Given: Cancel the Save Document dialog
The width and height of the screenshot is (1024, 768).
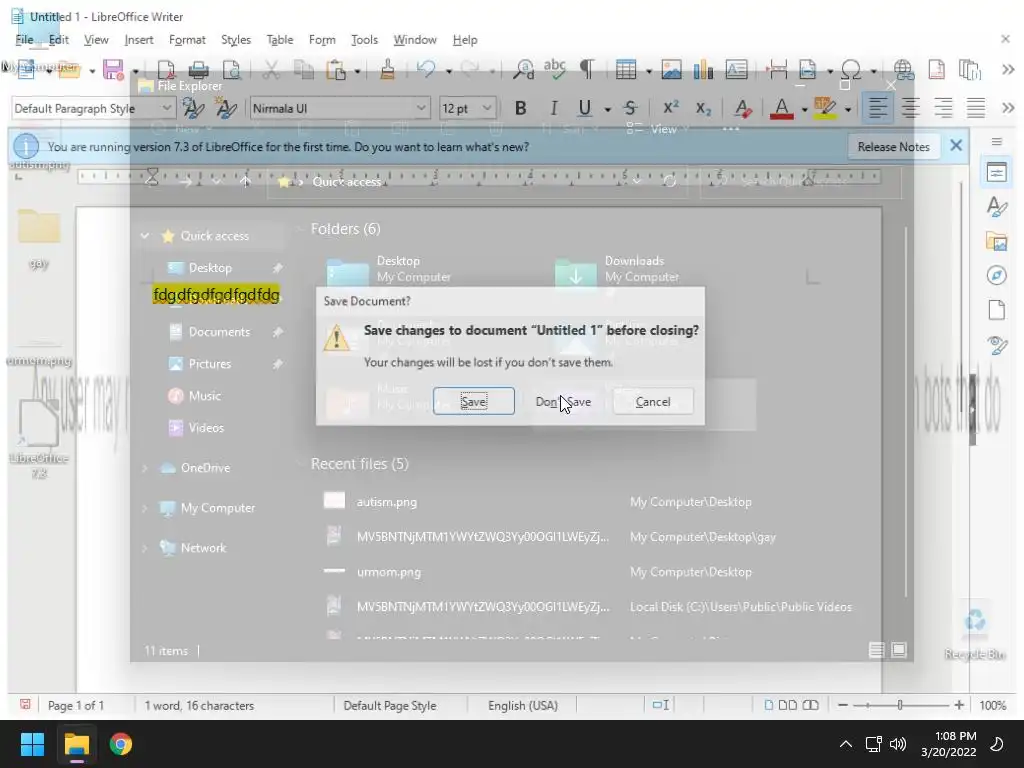Looking at the screenshot, I should coord(653,401).
